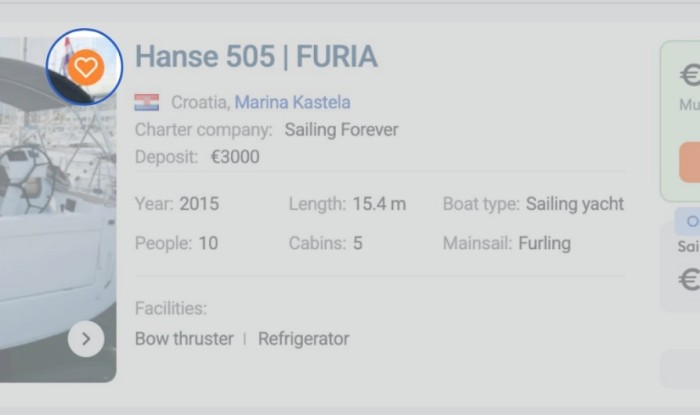
Task: Show next boat photo with arrow
Action: (86, 339)
